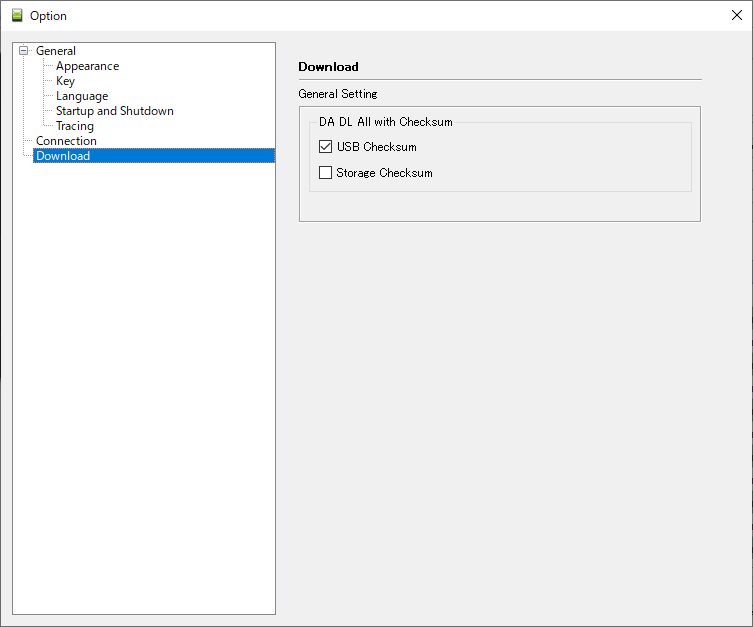Viewport: 753px width, 627px height.
Task: Select the General tree item
Action: click(56, 51)
